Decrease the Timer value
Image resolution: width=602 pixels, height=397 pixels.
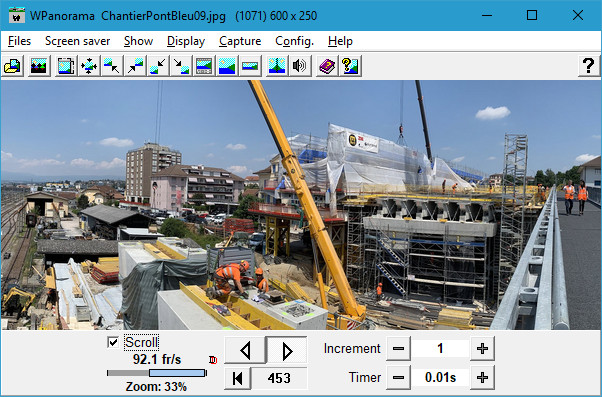[399, 377]
